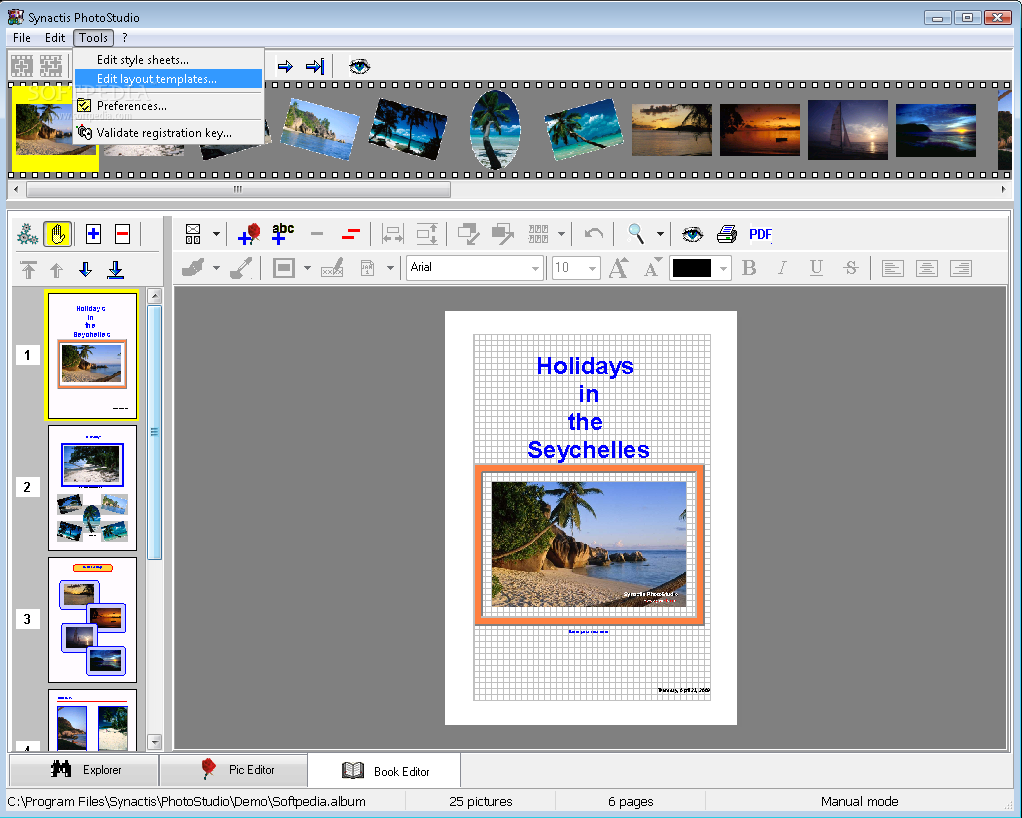Click the fit height icon
Screen dimensions: 1022x818
pyautogui.click(x=427, y=234)
